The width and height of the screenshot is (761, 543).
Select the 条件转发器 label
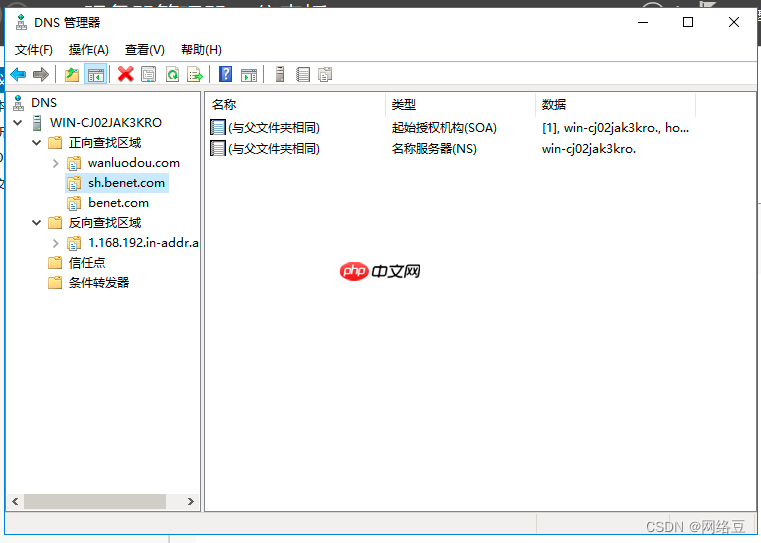[x=99, y=282]
